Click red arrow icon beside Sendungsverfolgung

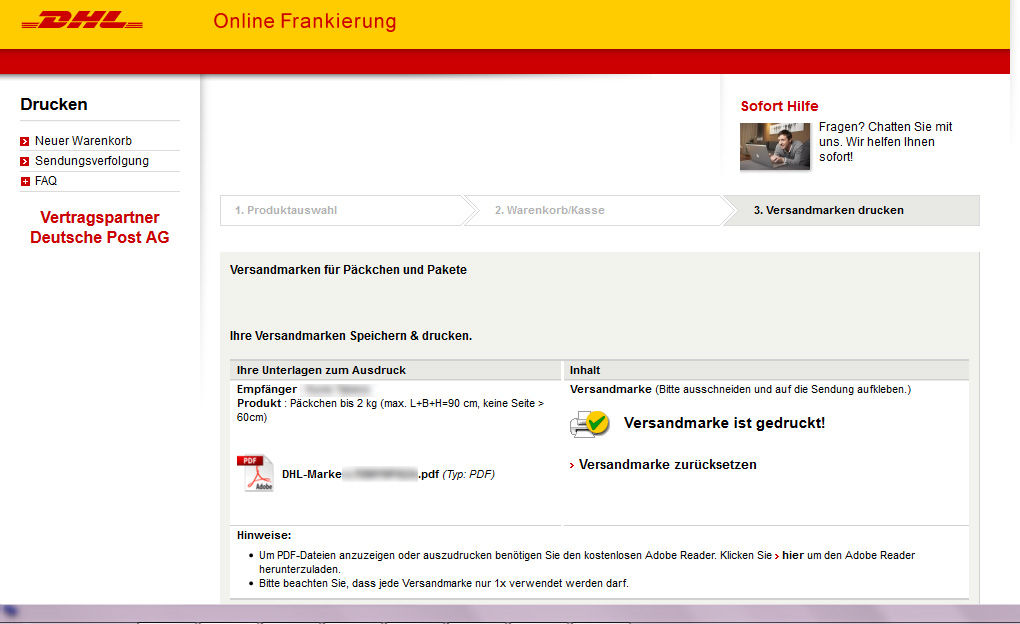(25, 161)
